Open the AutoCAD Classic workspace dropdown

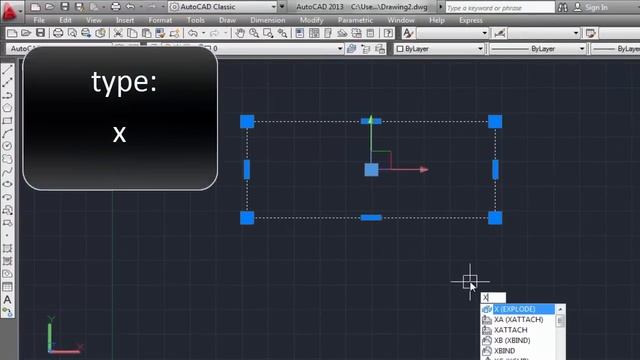coord(223,7)
